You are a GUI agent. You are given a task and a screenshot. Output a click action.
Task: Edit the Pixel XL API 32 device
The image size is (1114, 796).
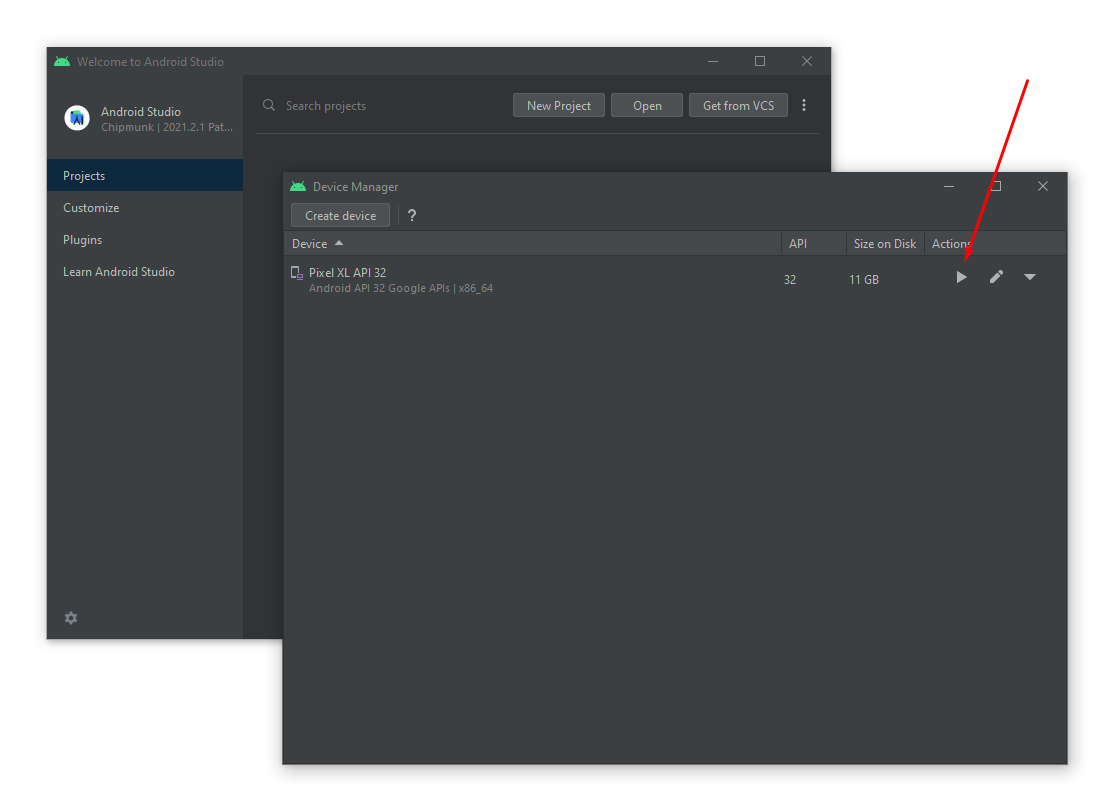tap(996, 277)
